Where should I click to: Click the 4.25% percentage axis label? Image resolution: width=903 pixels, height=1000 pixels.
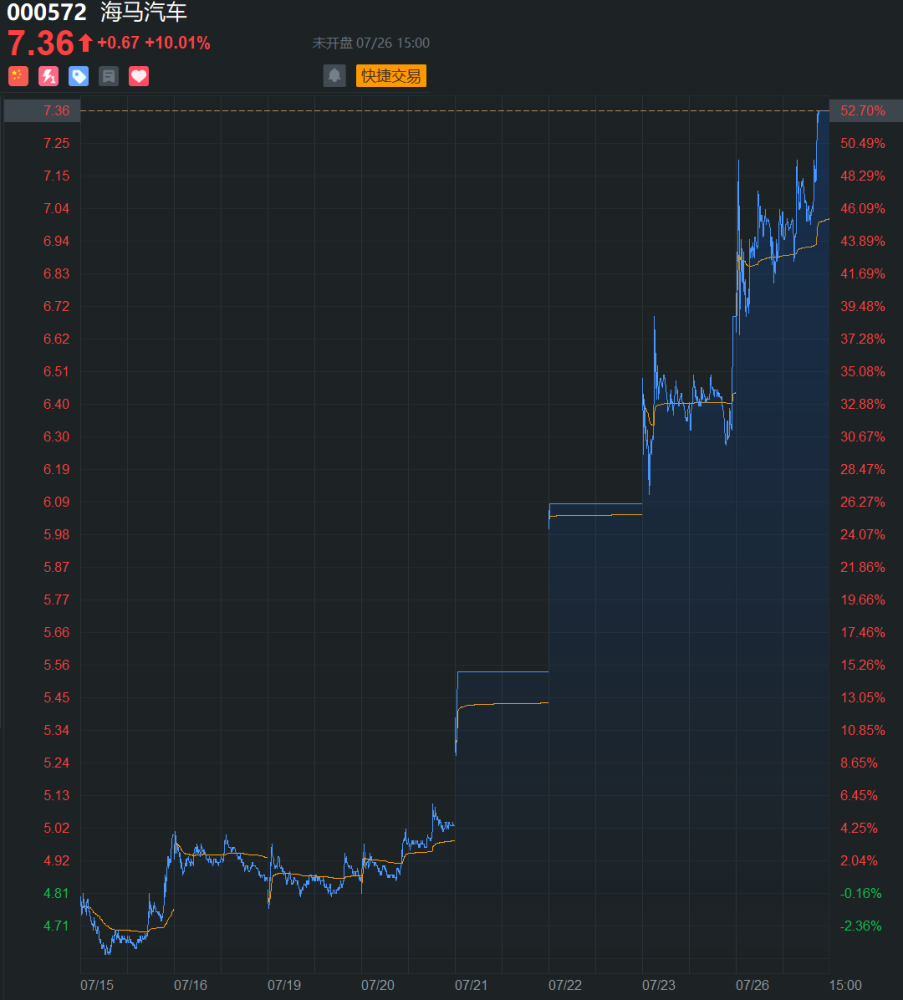pos(859,828)
